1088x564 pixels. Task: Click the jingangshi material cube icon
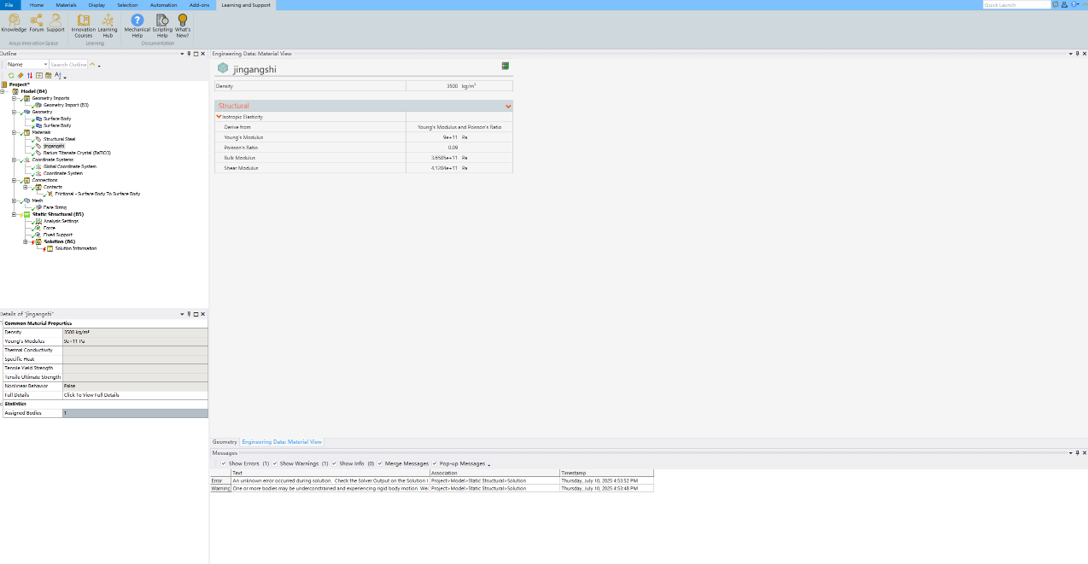(223, 68)
